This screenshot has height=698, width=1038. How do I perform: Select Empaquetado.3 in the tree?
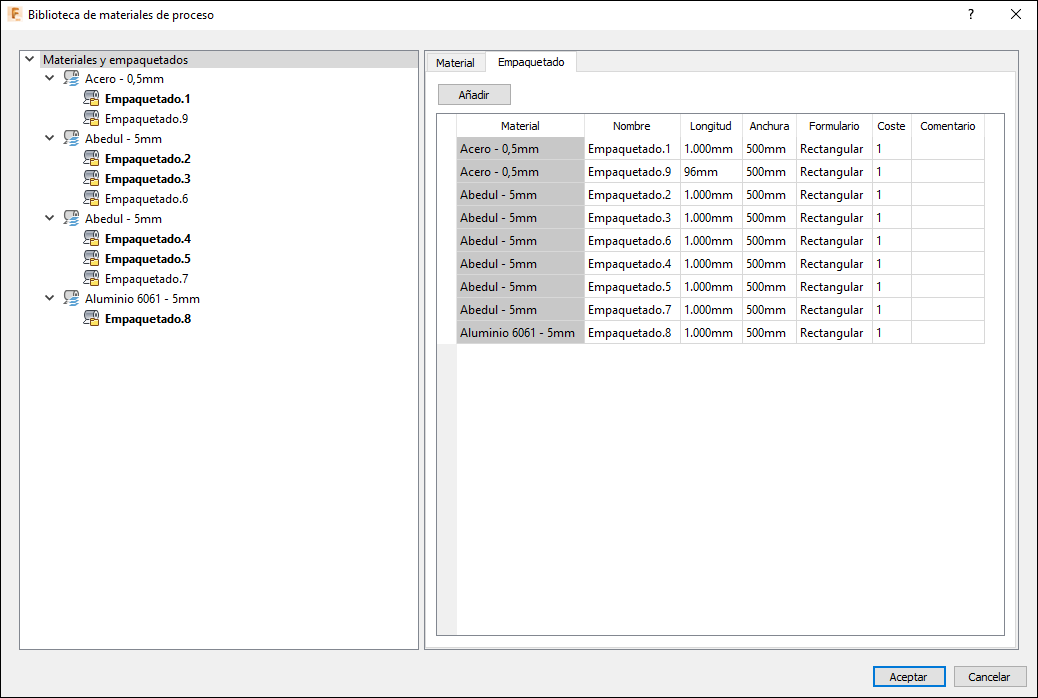(x=148, y=179)
